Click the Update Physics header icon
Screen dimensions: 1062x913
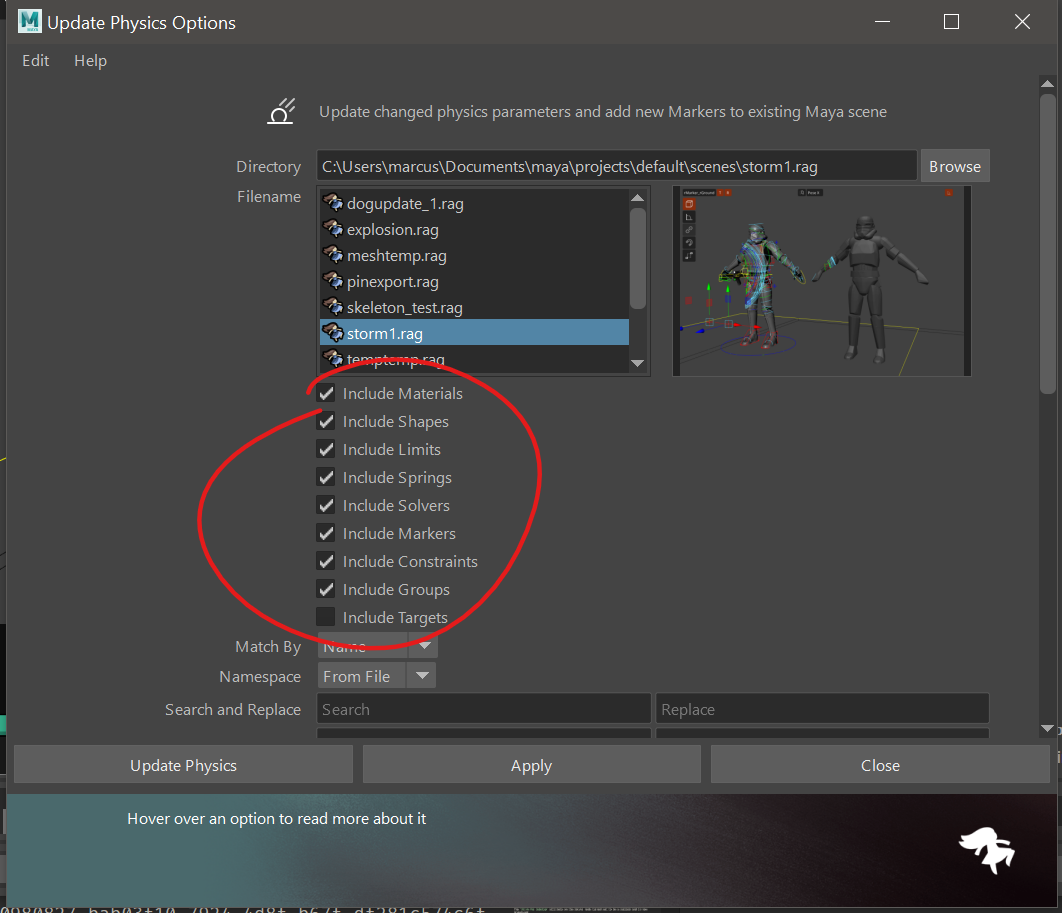click(281, 111)
